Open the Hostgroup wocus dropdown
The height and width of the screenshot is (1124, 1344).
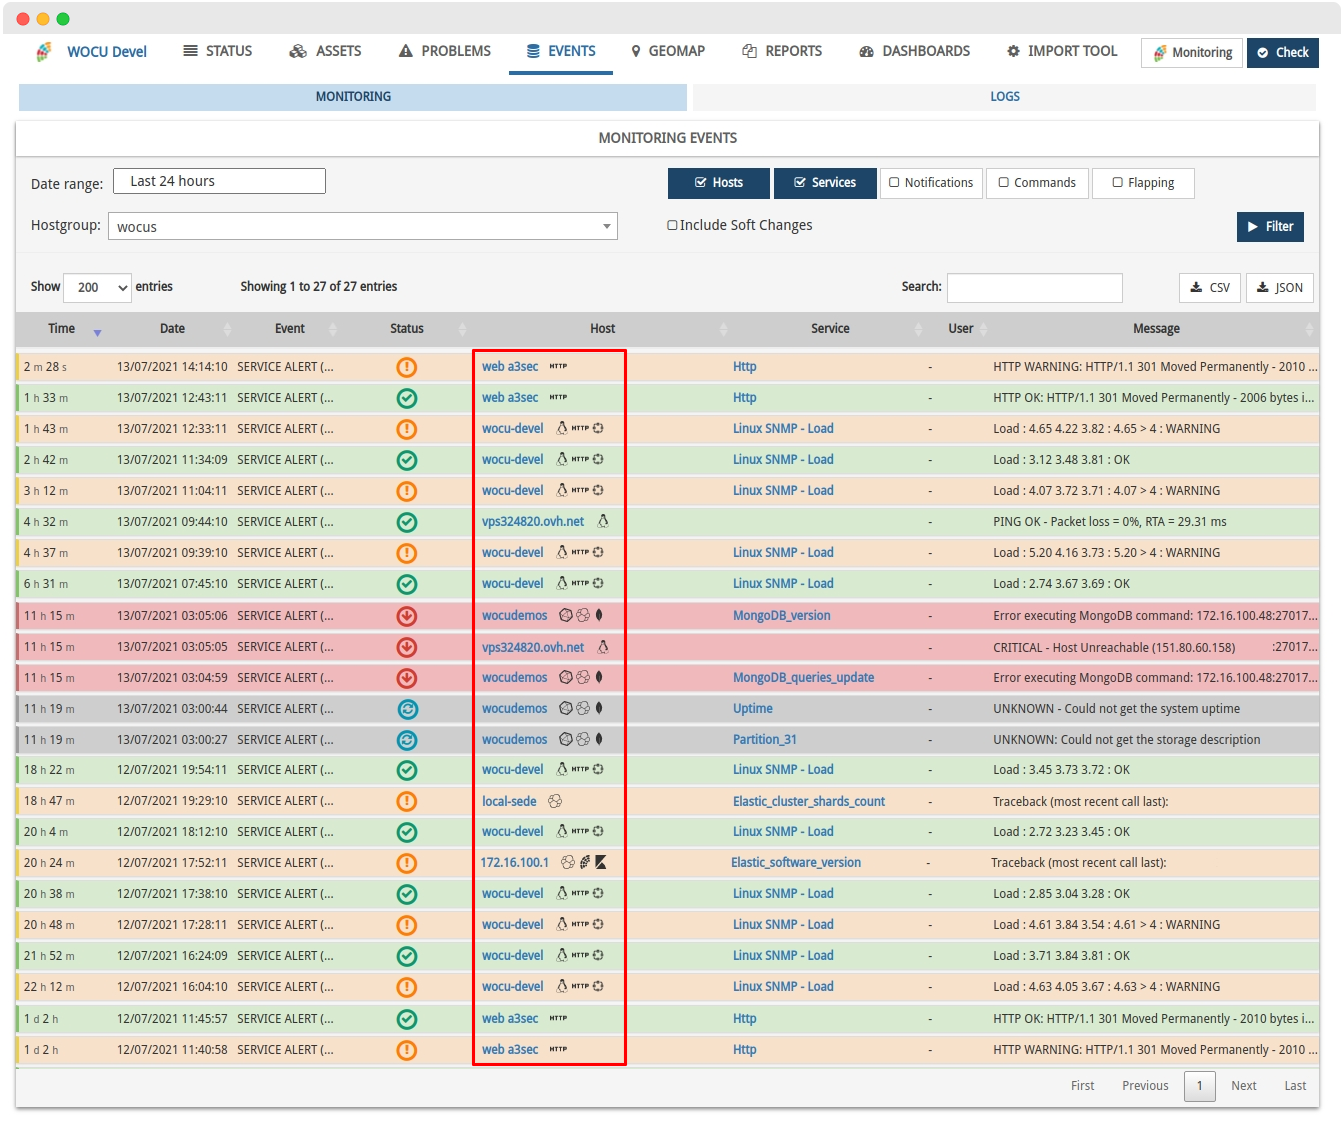(x=363, y=226)
